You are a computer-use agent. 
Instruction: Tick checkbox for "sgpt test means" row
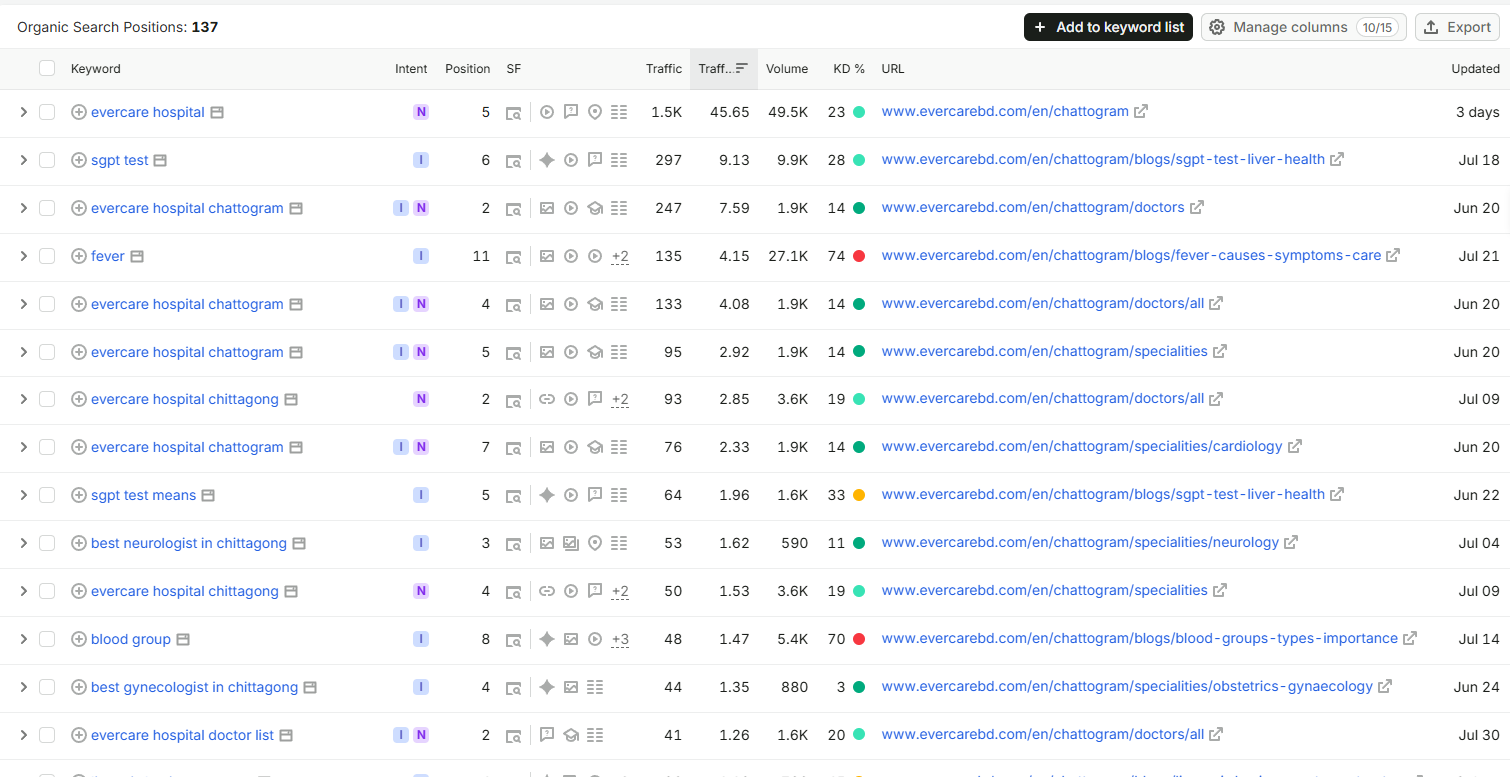[x=47, y=495]
